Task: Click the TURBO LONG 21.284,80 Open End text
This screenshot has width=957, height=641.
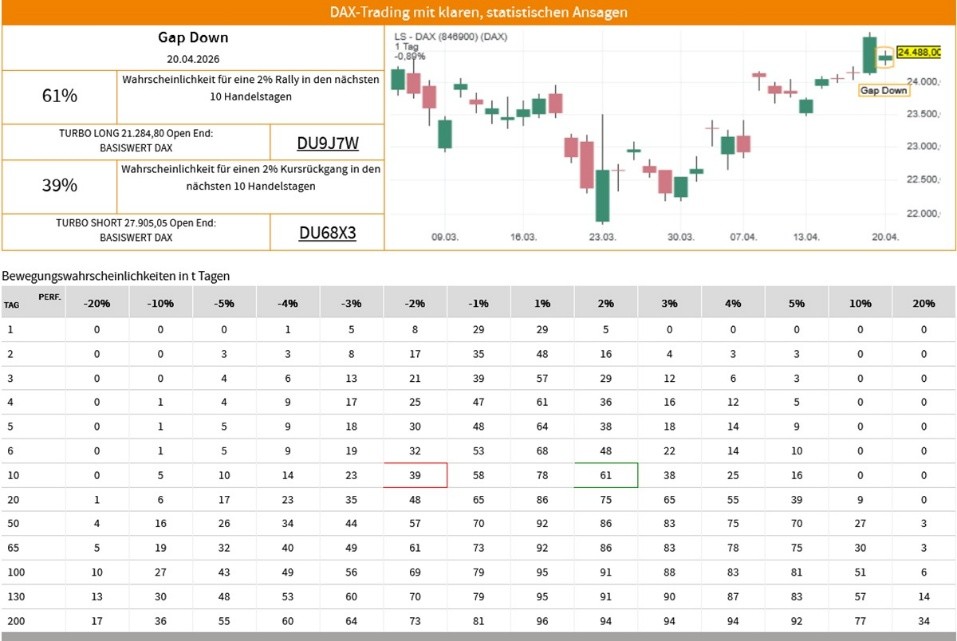Action: (136, 132)
